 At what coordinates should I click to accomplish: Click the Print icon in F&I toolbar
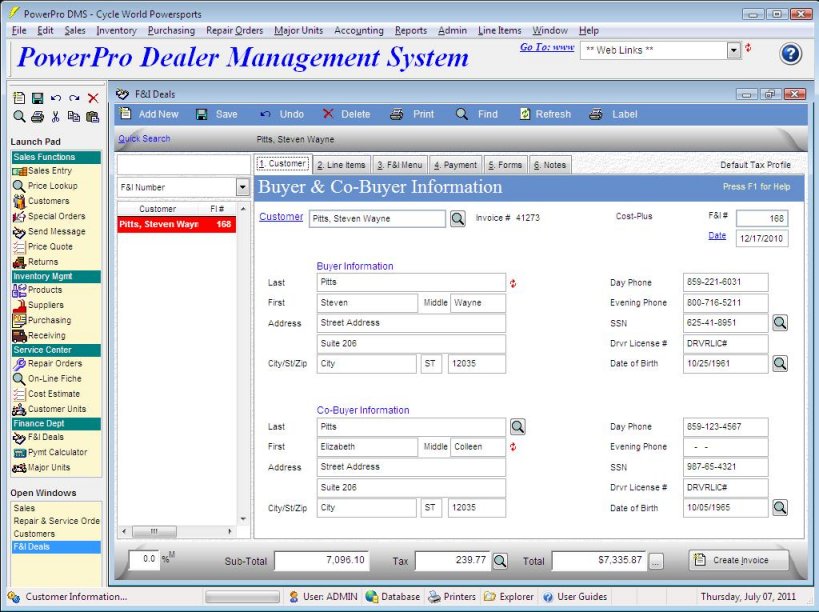coord(397,115)
